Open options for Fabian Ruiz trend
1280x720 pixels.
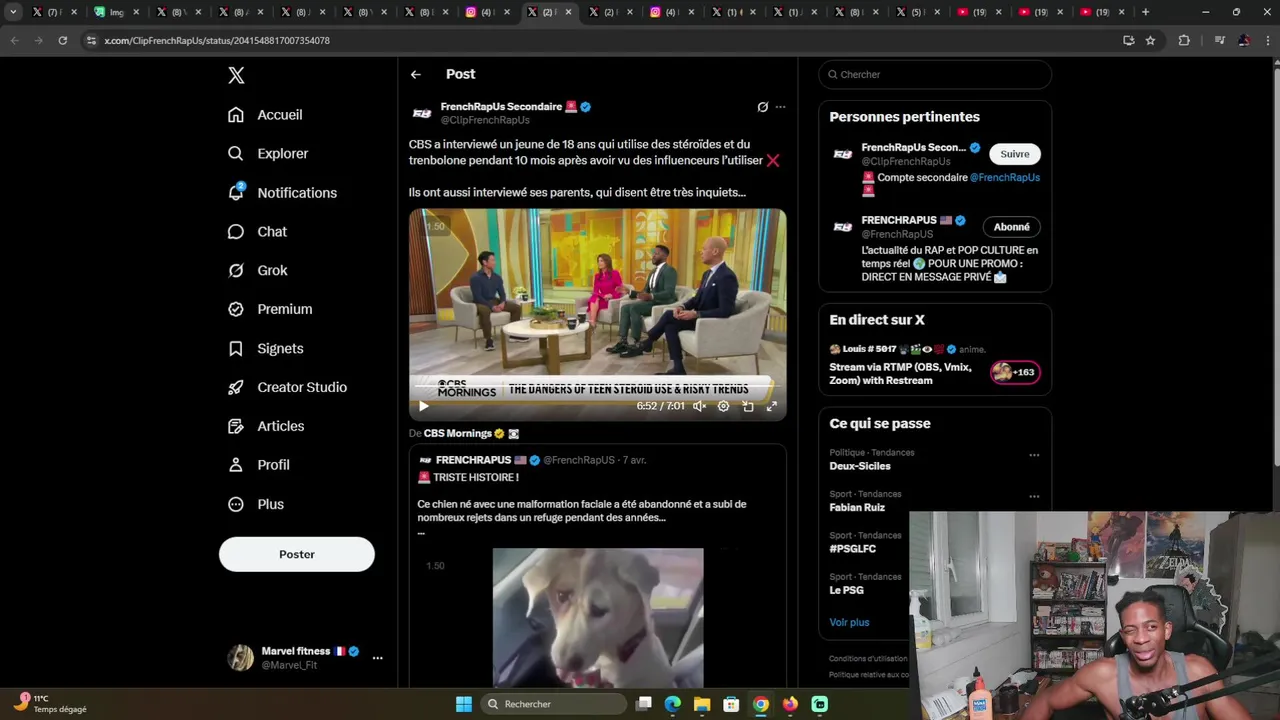click(1034, 496)
